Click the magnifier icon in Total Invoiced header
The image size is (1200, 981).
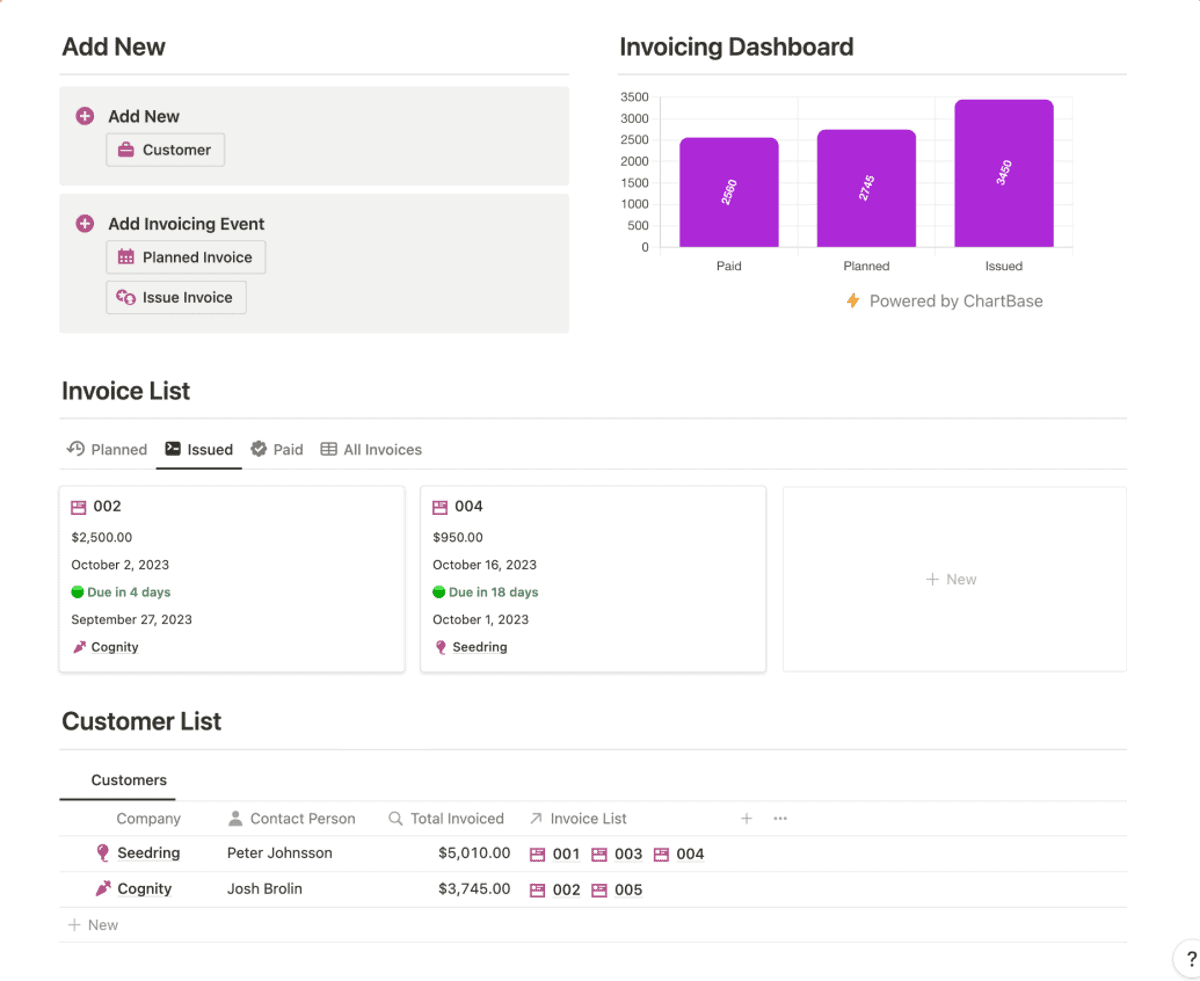click(394, 818)
